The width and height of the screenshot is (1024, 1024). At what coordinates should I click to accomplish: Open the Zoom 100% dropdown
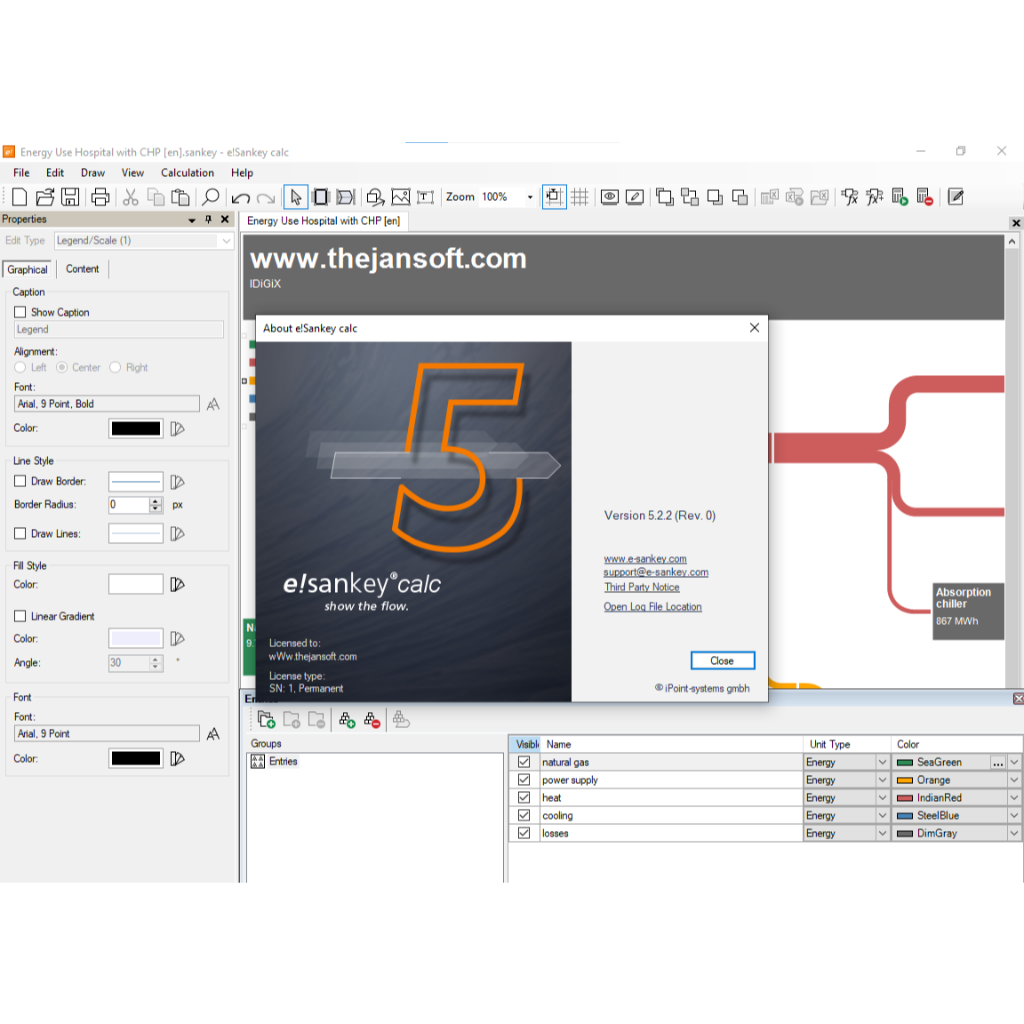point(530,197)
